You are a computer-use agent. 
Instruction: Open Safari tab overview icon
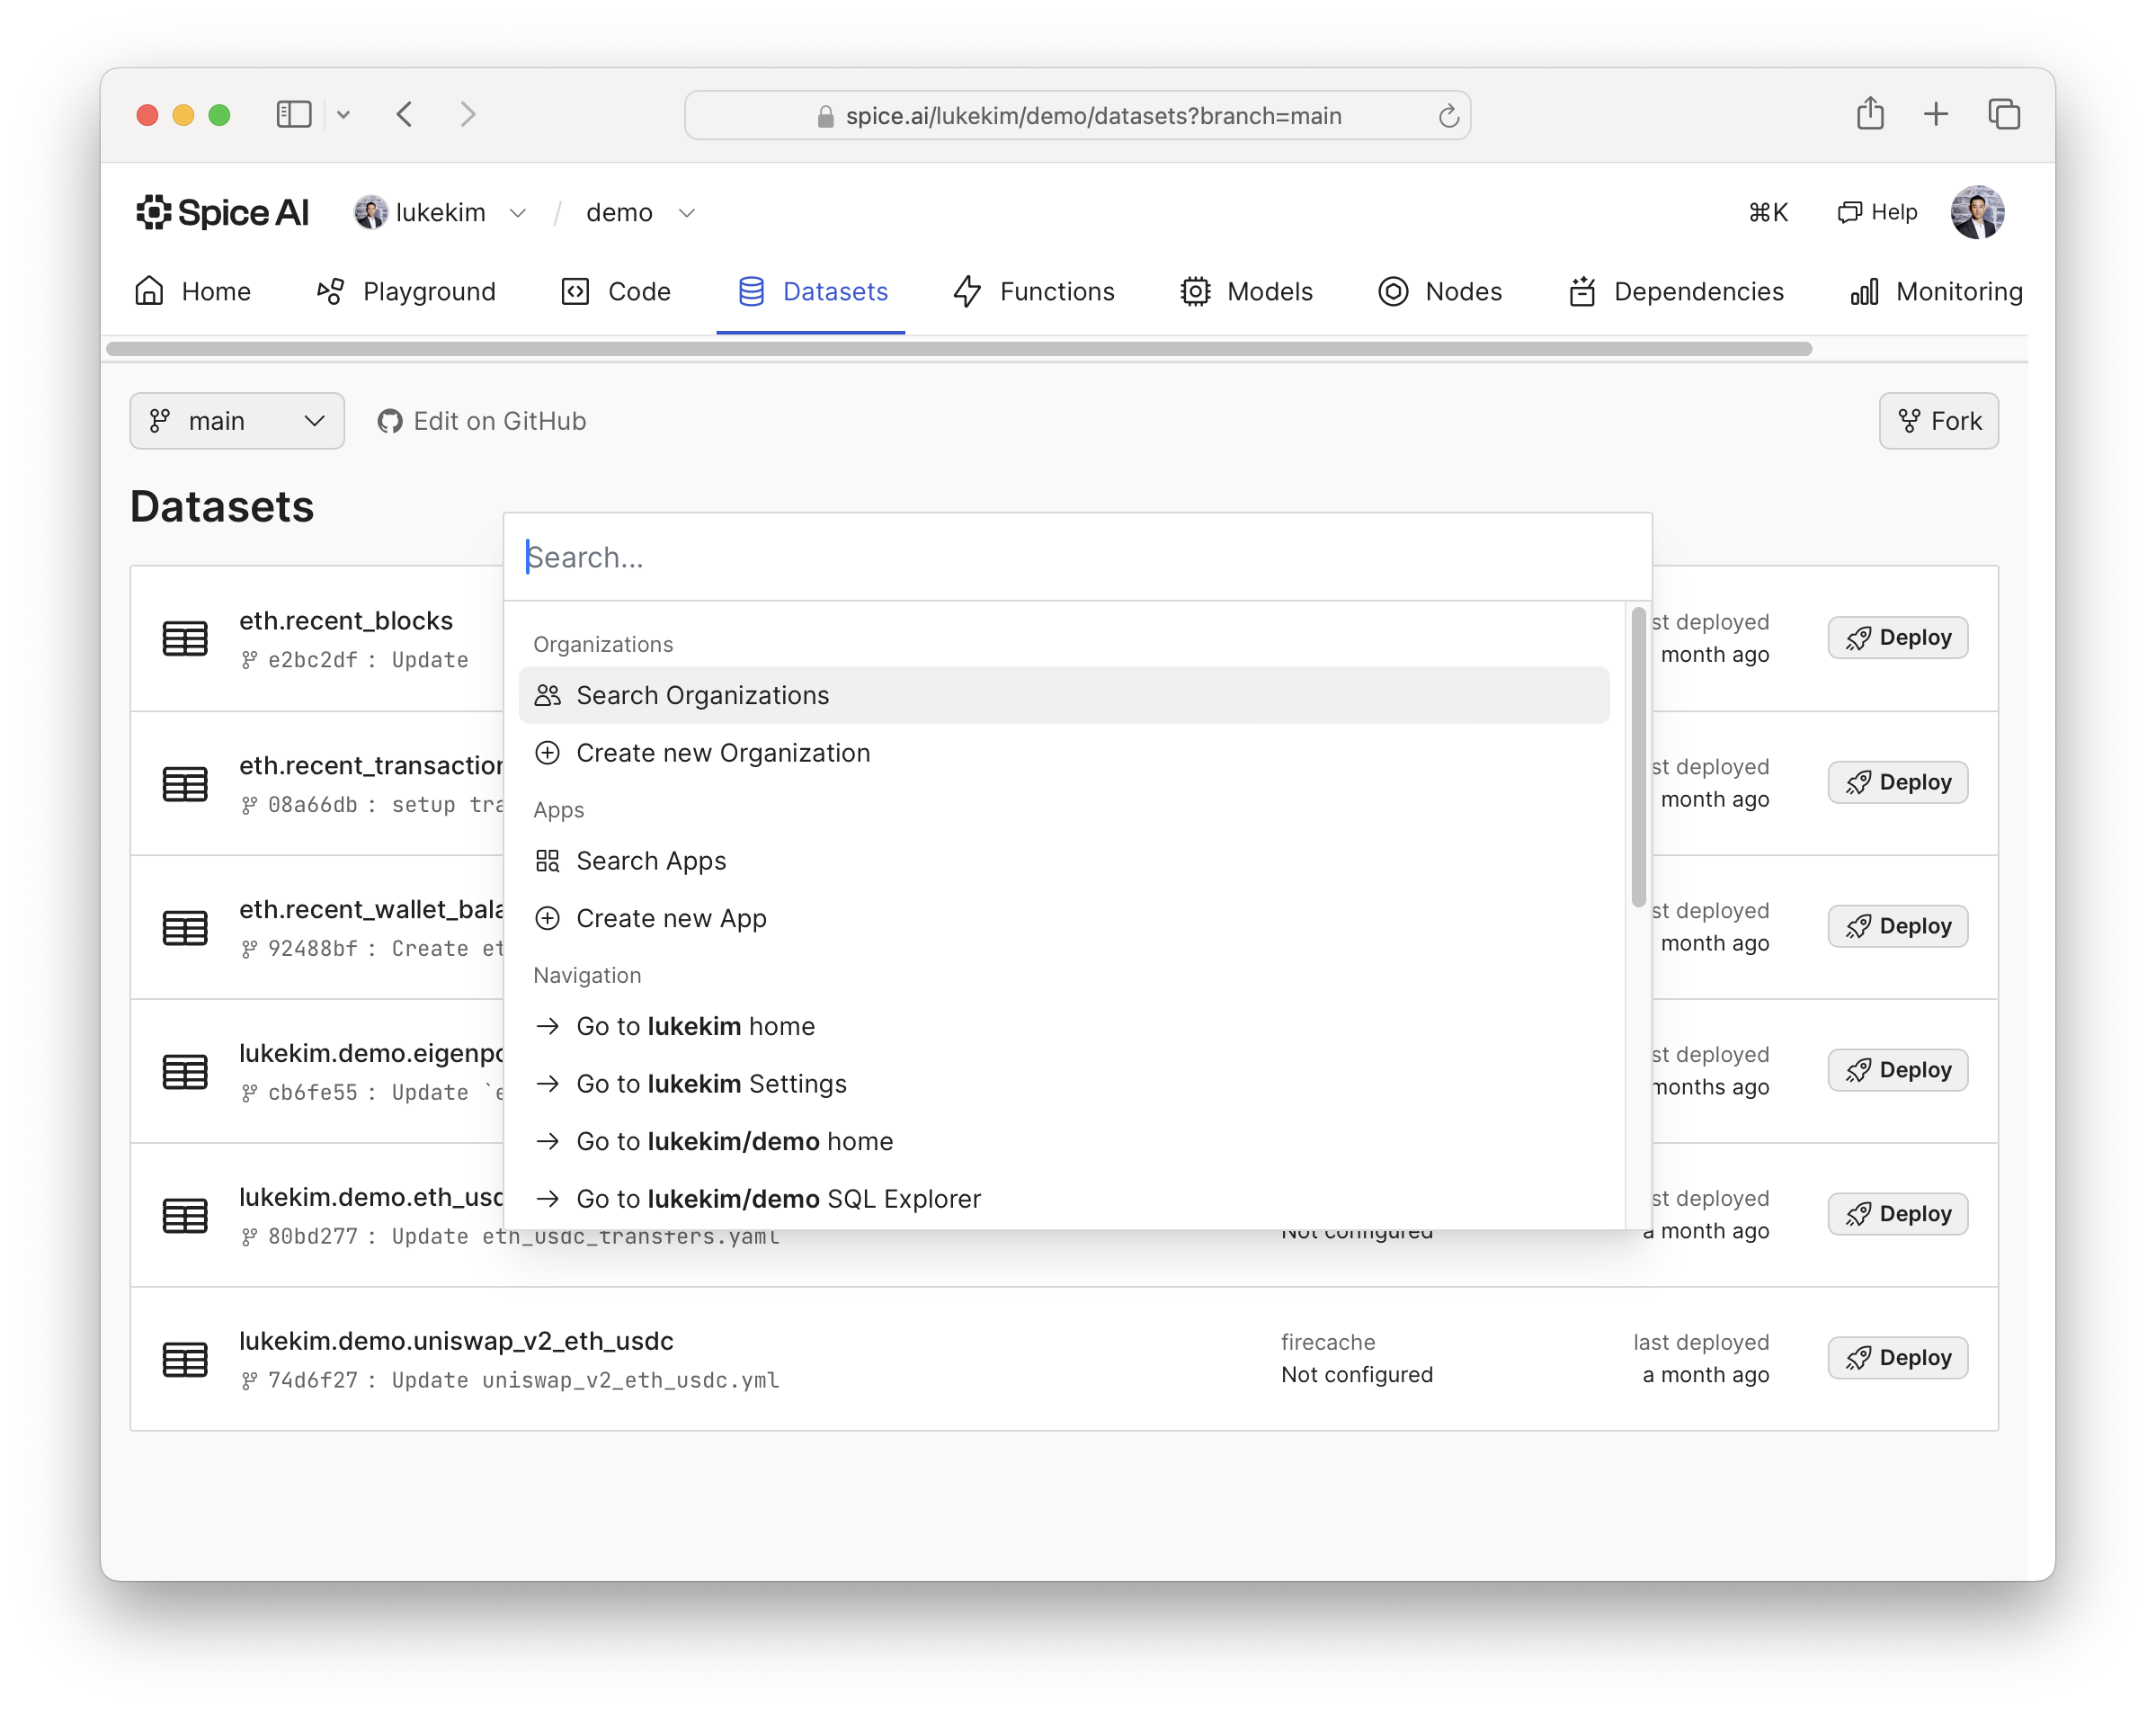[x=2003, y=114]
